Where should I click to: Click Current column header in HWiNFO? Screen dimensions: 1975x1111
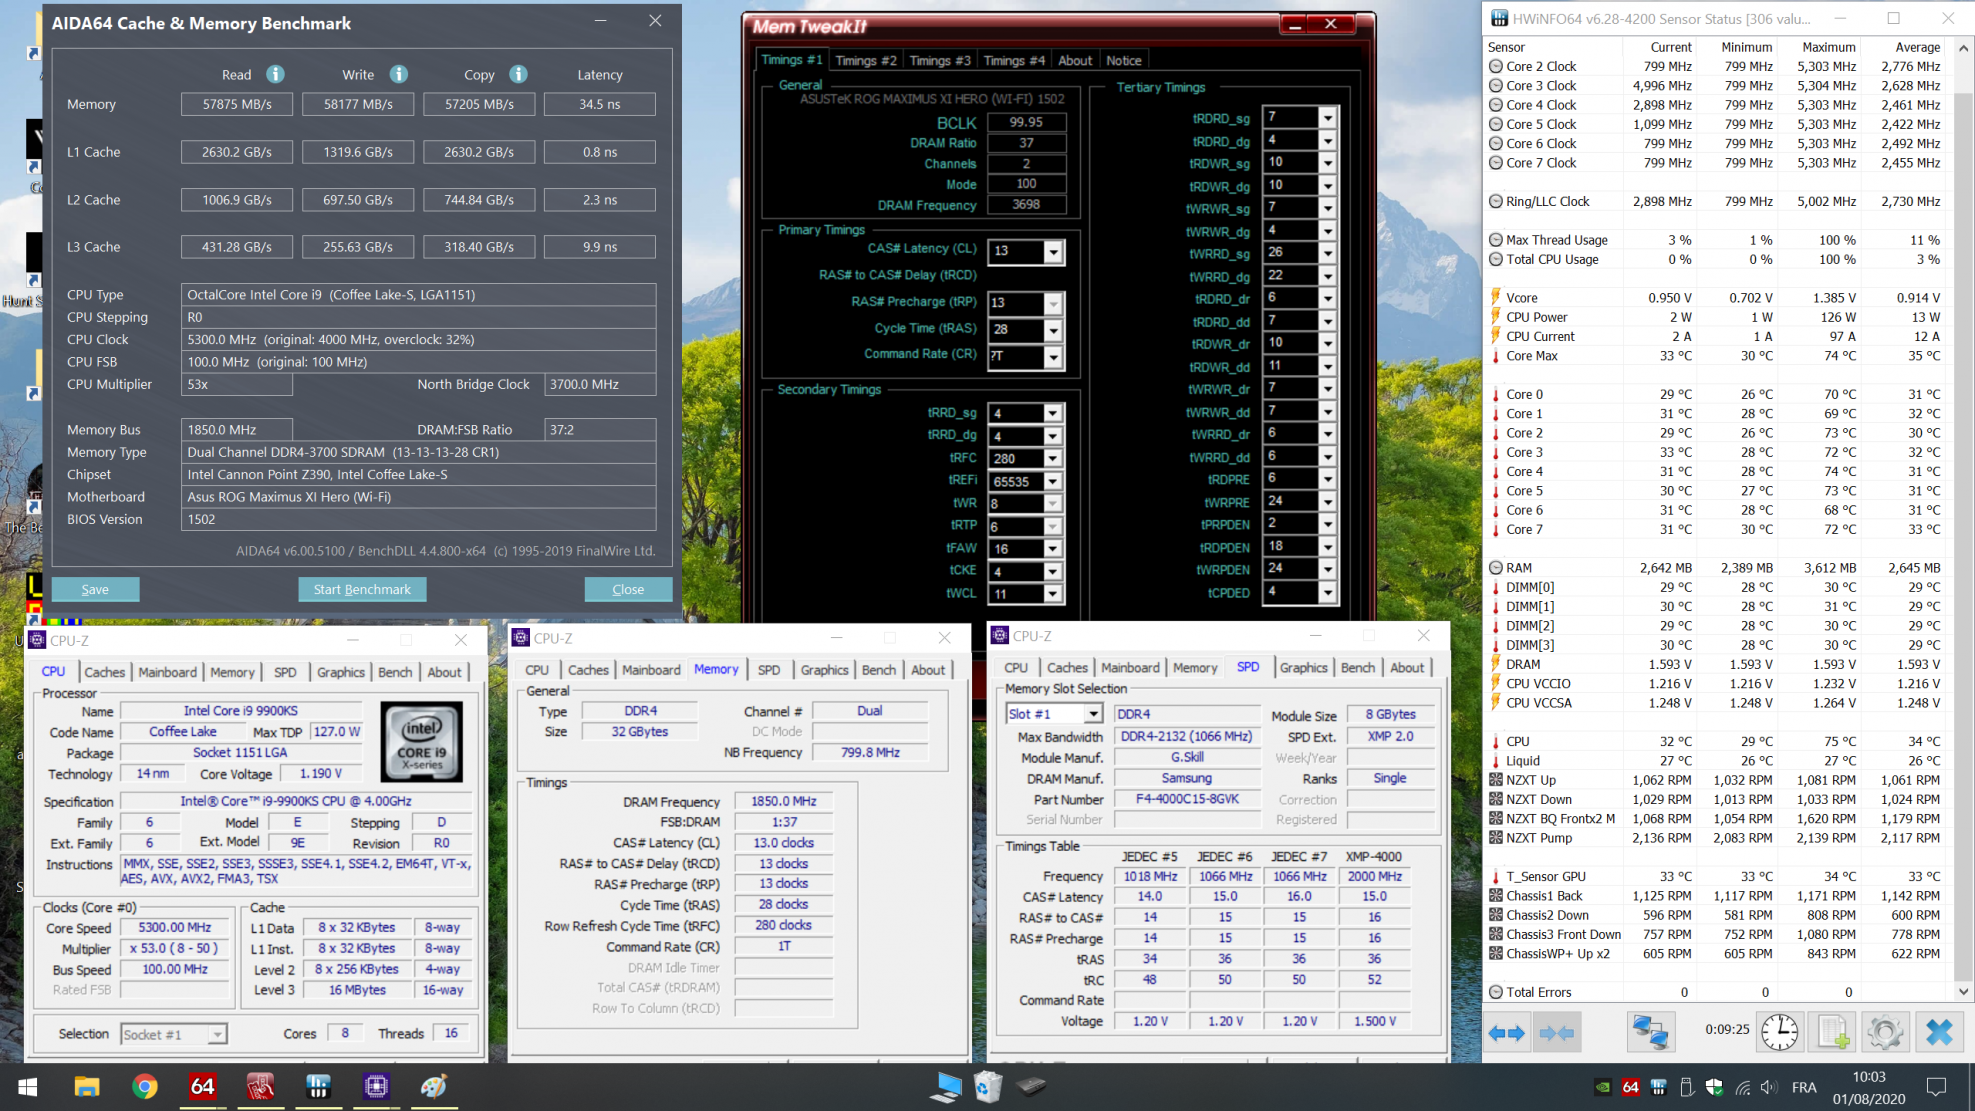click(x=1671, y=47)
